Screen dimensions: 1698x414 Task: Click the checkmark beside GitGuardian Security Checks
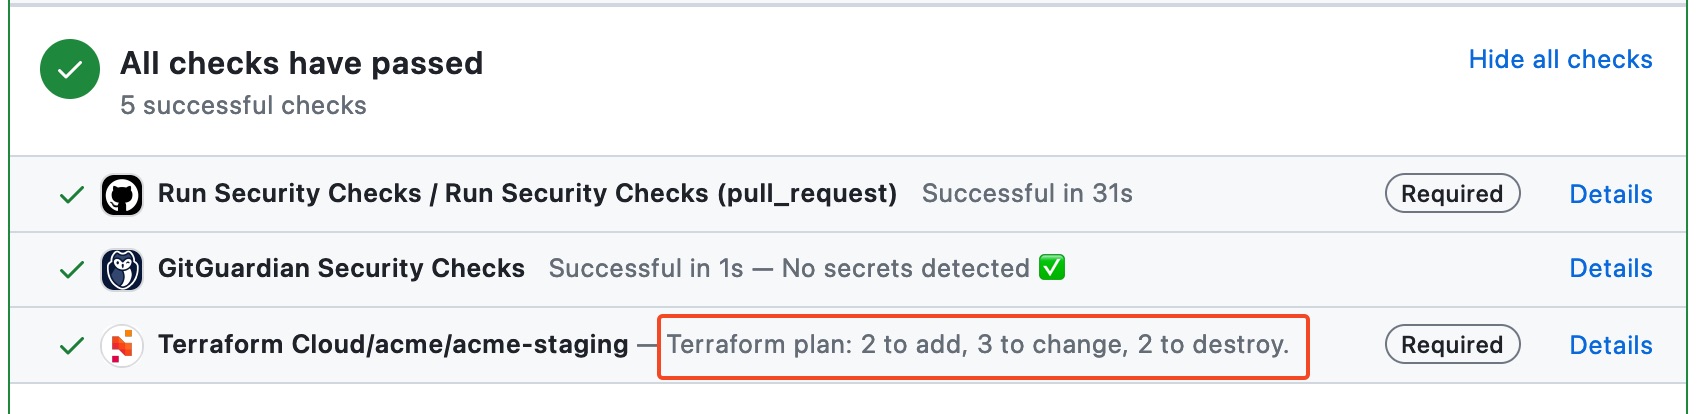click(72, 269)
